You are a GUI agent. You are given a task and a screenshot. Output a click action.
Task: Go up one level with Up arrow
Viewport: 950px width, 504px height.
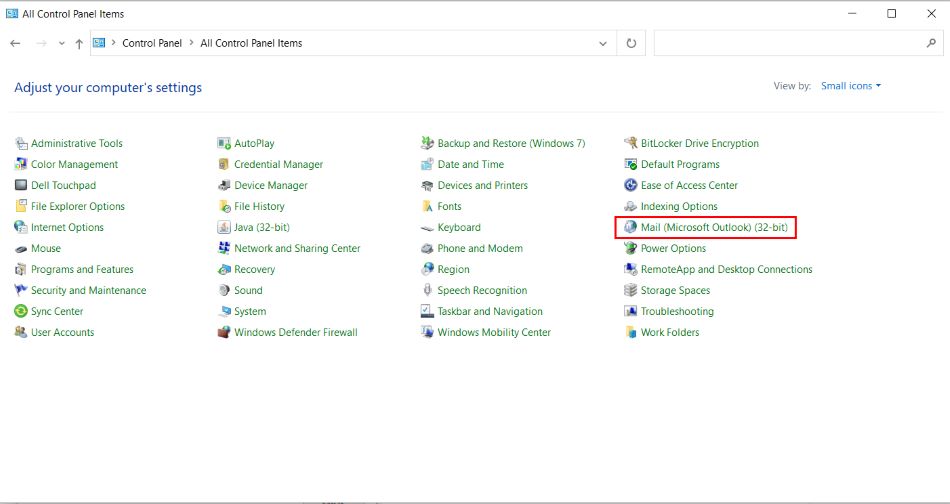(79, 44)
